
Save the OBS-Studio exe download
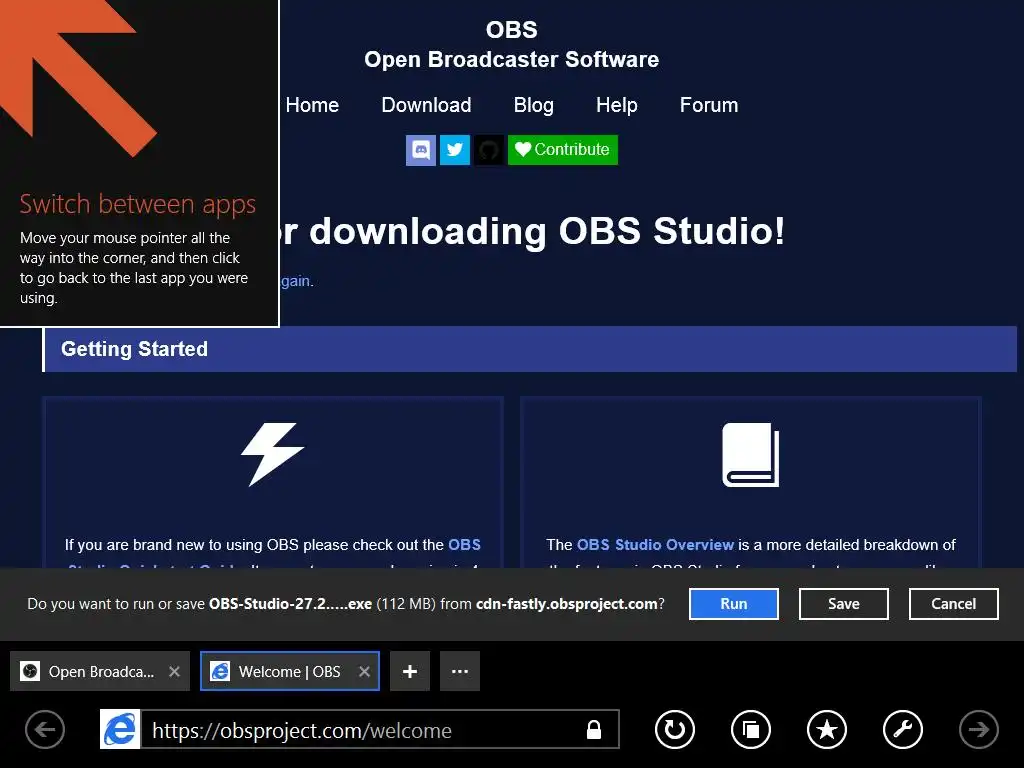843,604
